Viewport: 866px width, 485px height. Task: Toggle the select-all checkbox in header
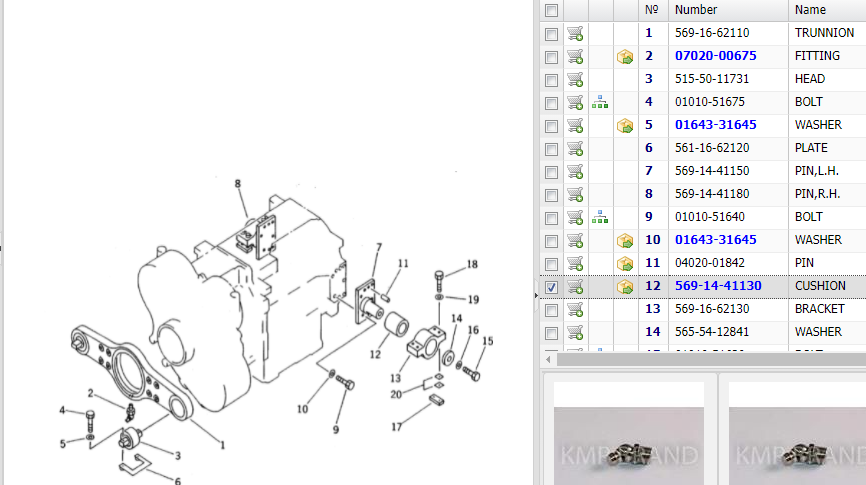(551, 10)
